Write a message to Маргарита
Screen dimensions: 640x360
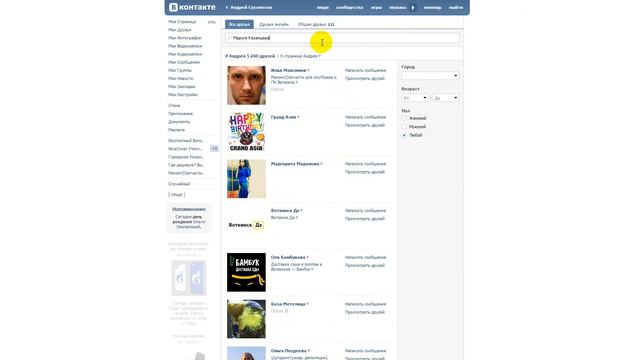pos(365,164)
